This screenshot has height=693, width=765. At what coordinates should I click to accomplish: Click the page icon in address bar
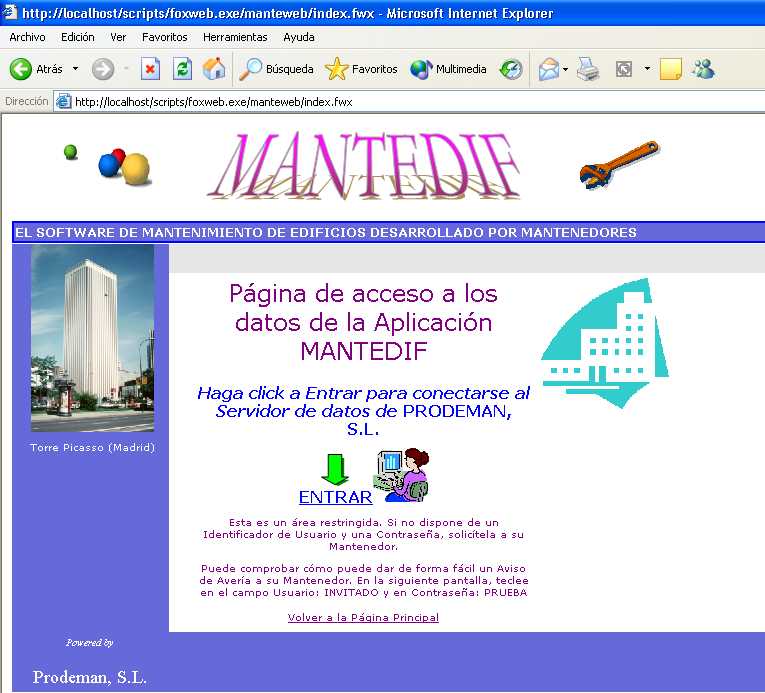click(63, 102)
